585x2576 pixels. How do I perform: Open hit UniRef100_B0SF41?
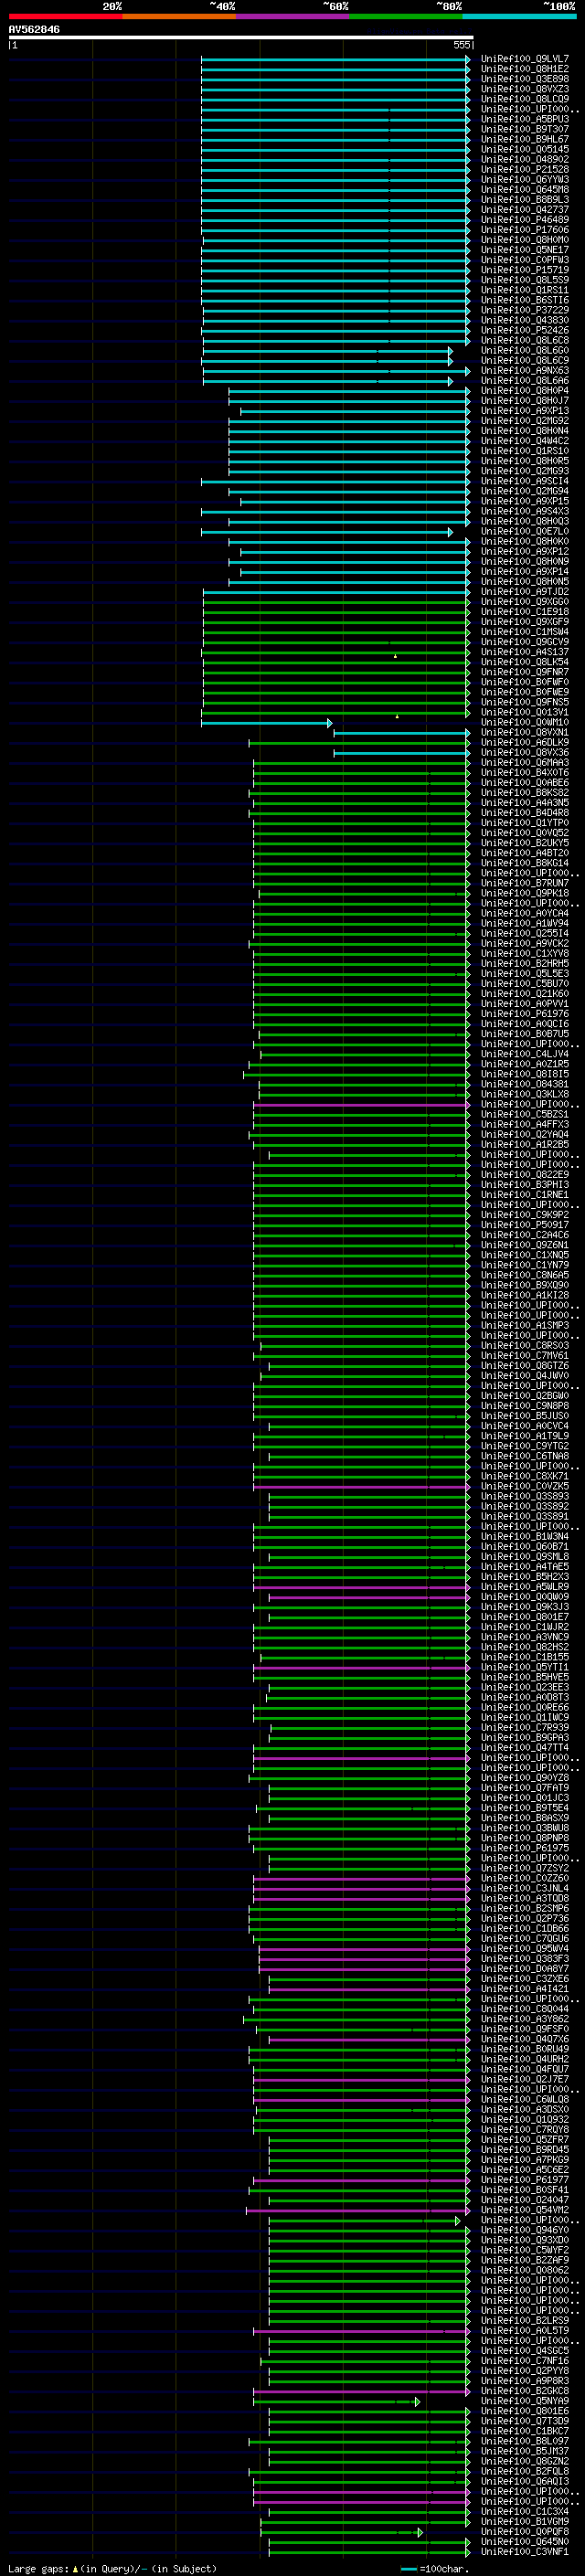pyautogui.click(x=525, y=2190)
